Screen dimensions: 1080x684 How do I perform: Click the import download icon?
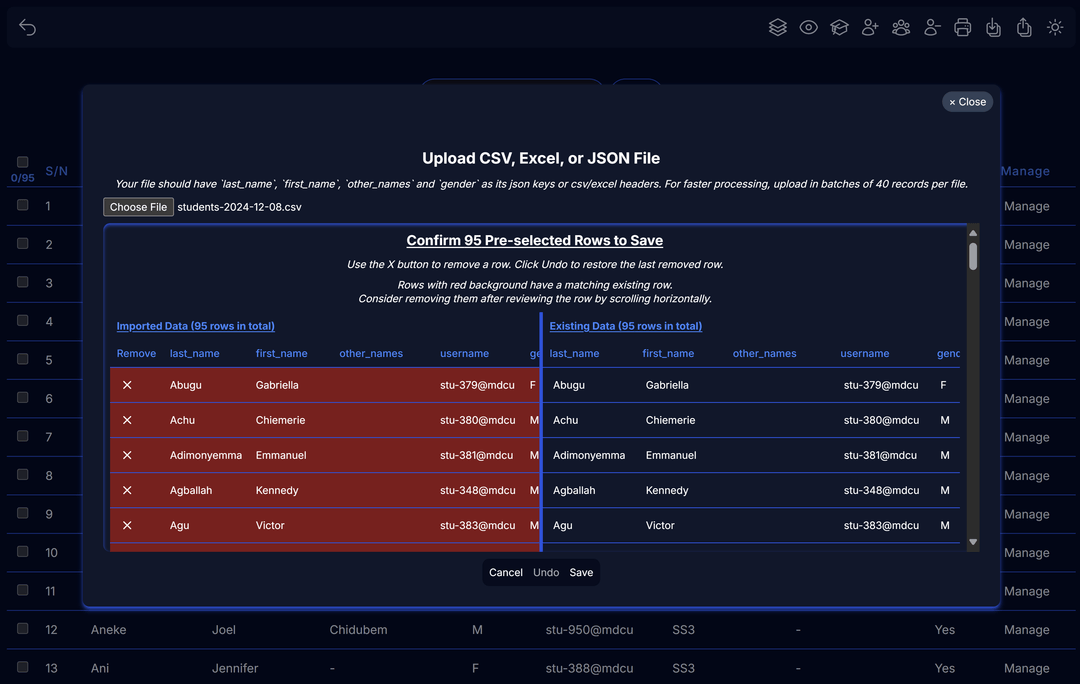point(993,28)
